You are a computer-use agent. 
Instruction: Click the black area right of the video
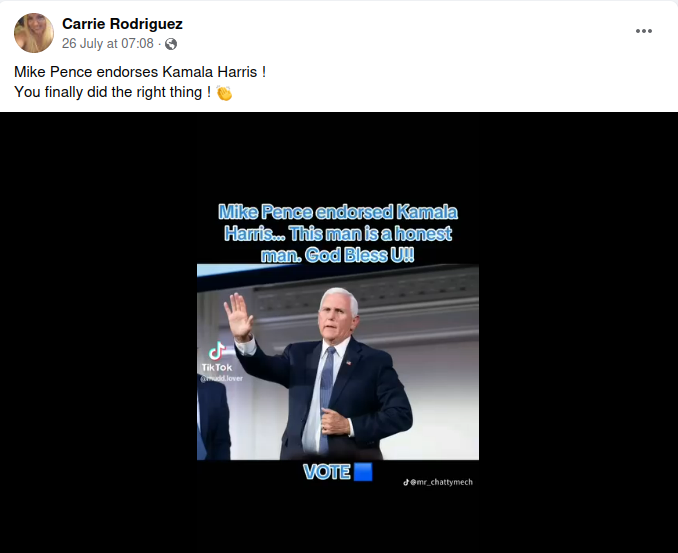(578, 332)
